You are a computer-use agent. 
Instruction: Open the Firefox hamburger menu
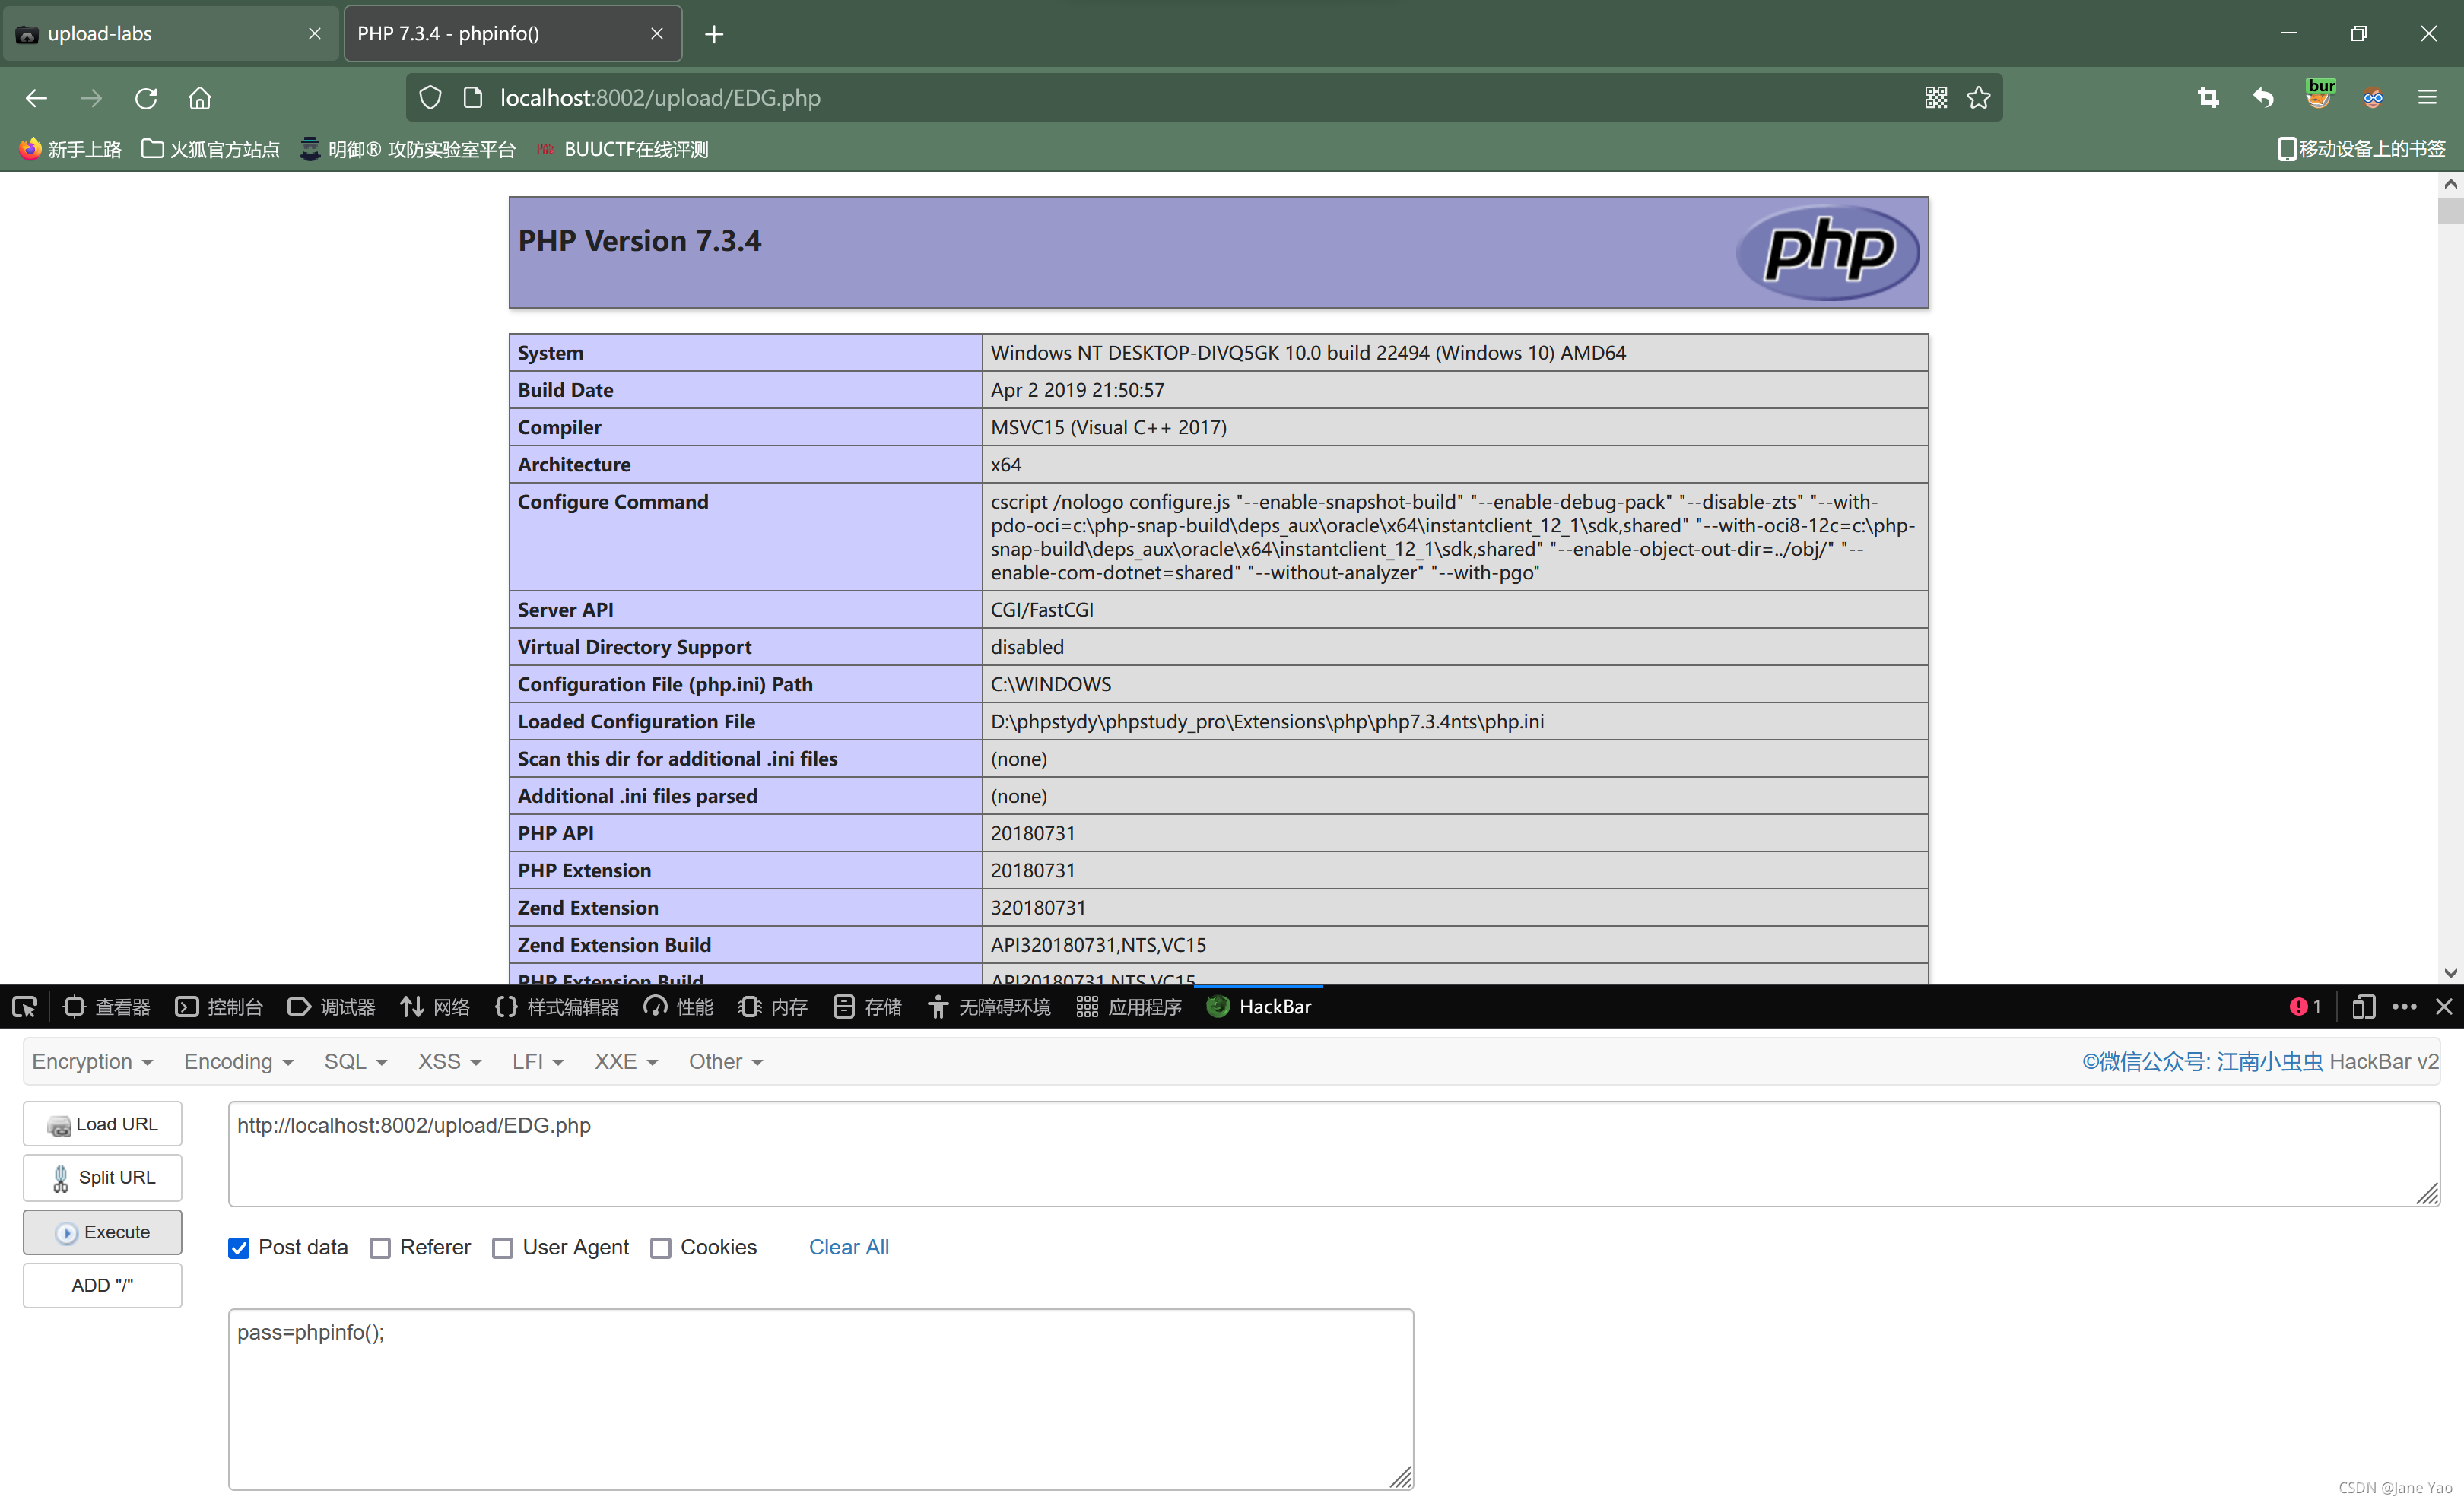point(2427,98)
